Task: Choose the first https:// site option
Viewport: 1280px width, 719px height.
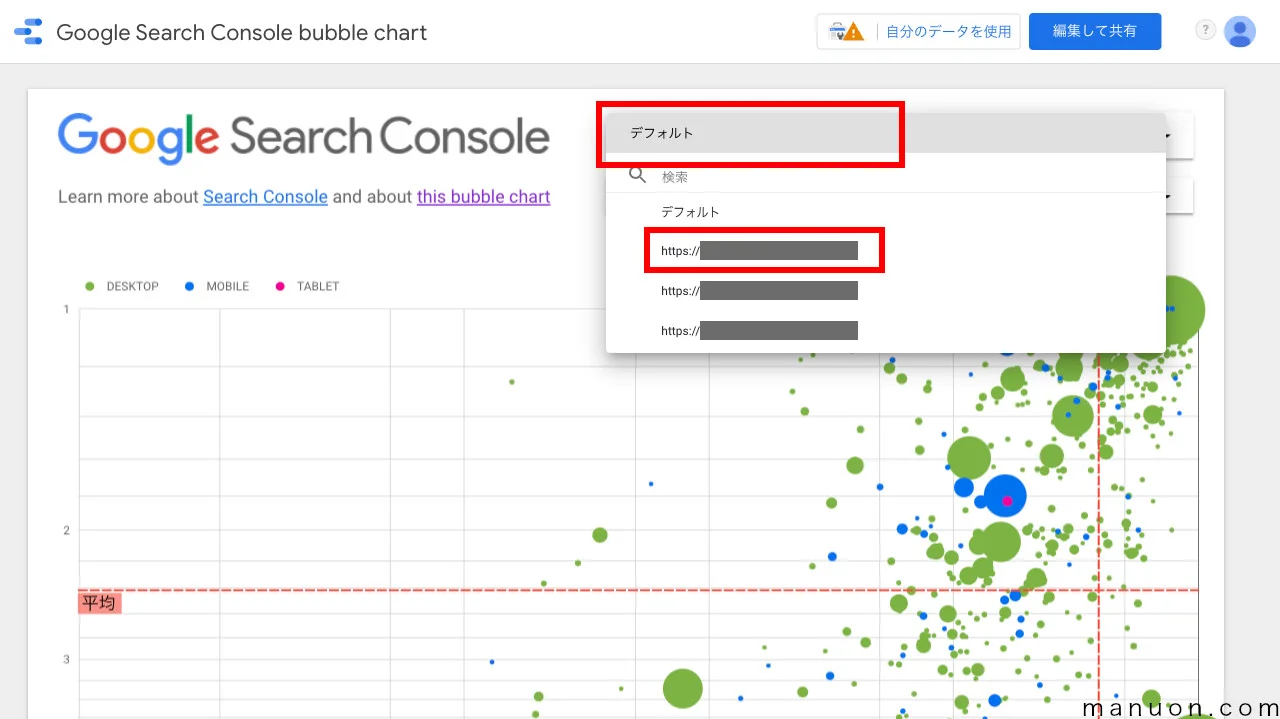Action: pyautogui.click(x=760, y=251)
